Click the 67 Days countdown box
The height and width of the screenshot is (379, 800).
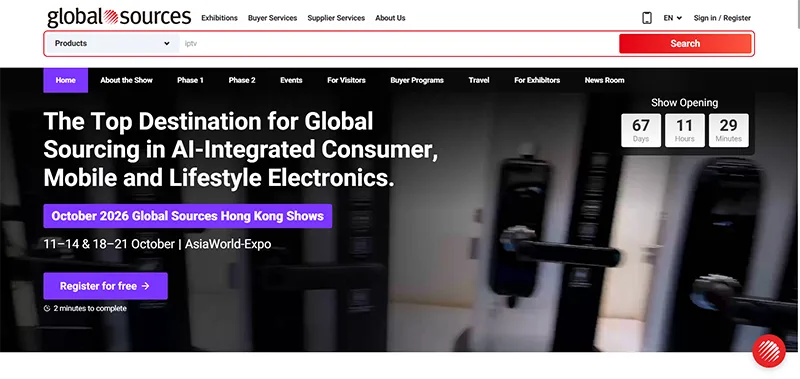click(x=641, y=130)
